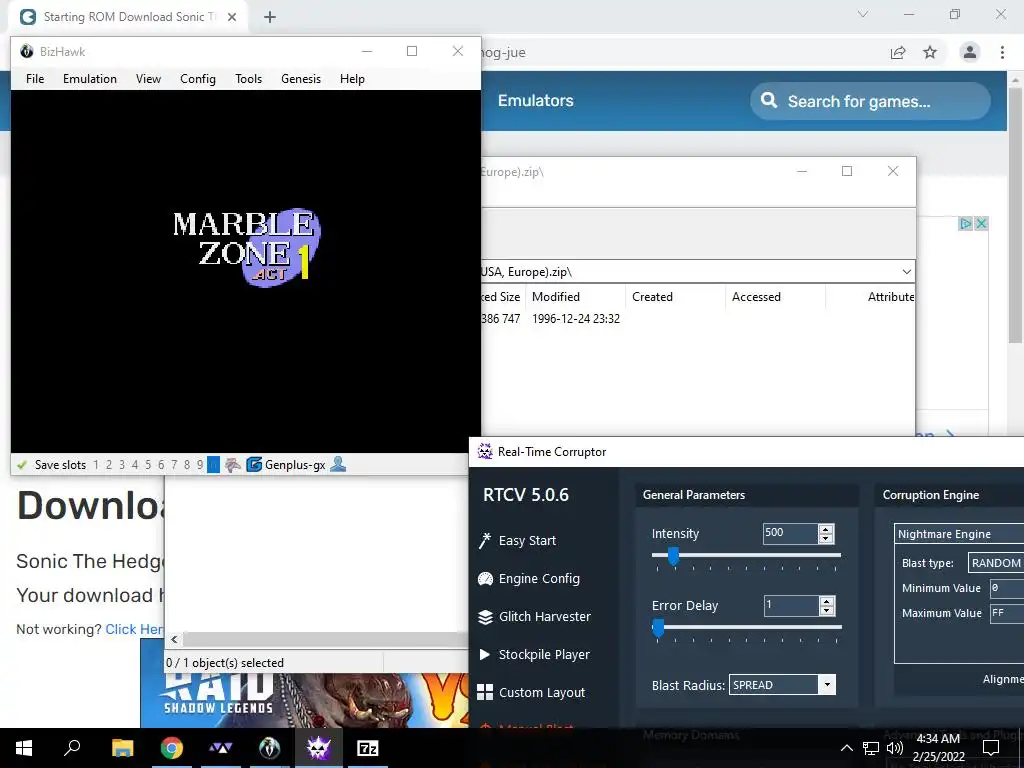Select the highlighted save slot 0
The image size is (1024, 768).
214,465
